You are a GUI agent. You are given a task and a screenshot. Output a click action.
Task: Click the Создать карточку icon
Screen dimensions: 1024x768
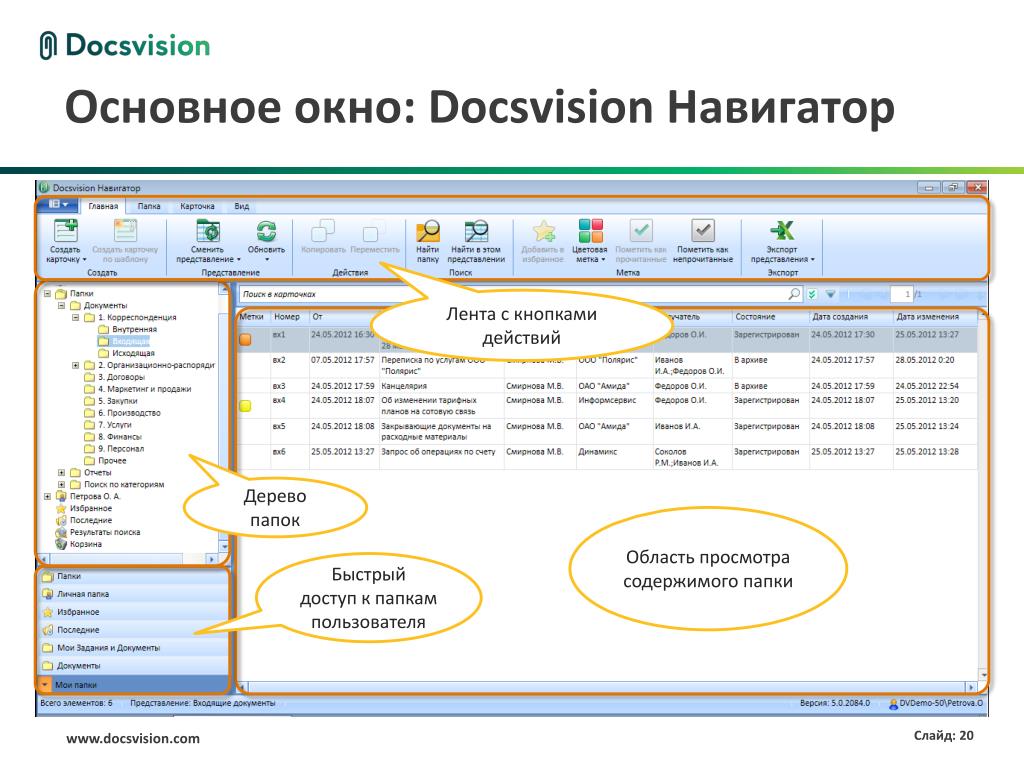tap(65, 231)
